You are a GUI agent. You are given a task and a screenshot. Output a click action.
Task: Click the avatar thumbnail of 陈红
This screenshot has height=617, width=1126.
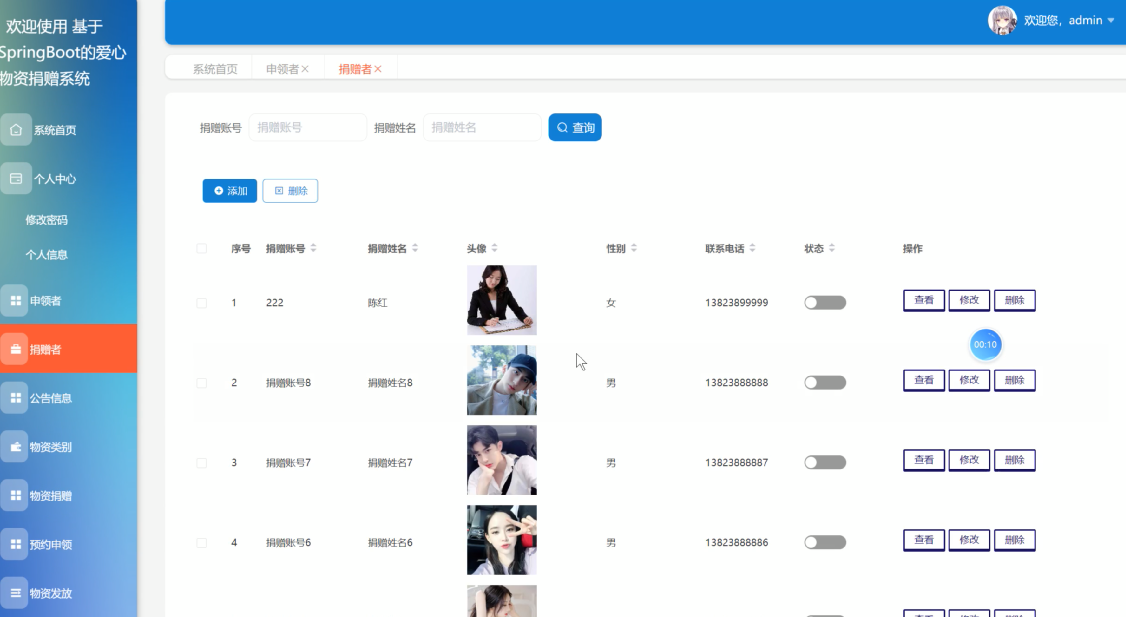[x=501, y=300]
